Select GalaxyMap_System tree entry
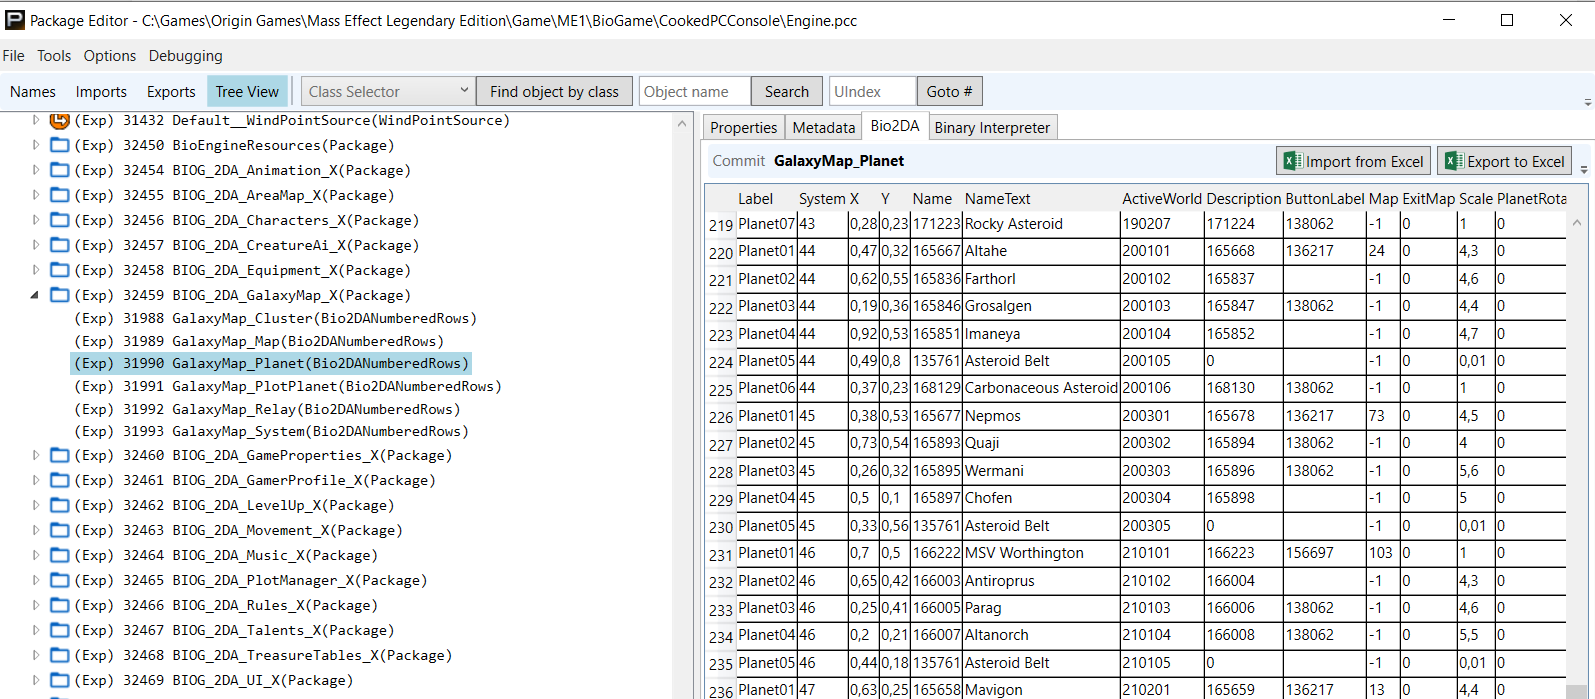This screenshot has height=699, width=1595. pyautogui.click(x=271, y=431)
